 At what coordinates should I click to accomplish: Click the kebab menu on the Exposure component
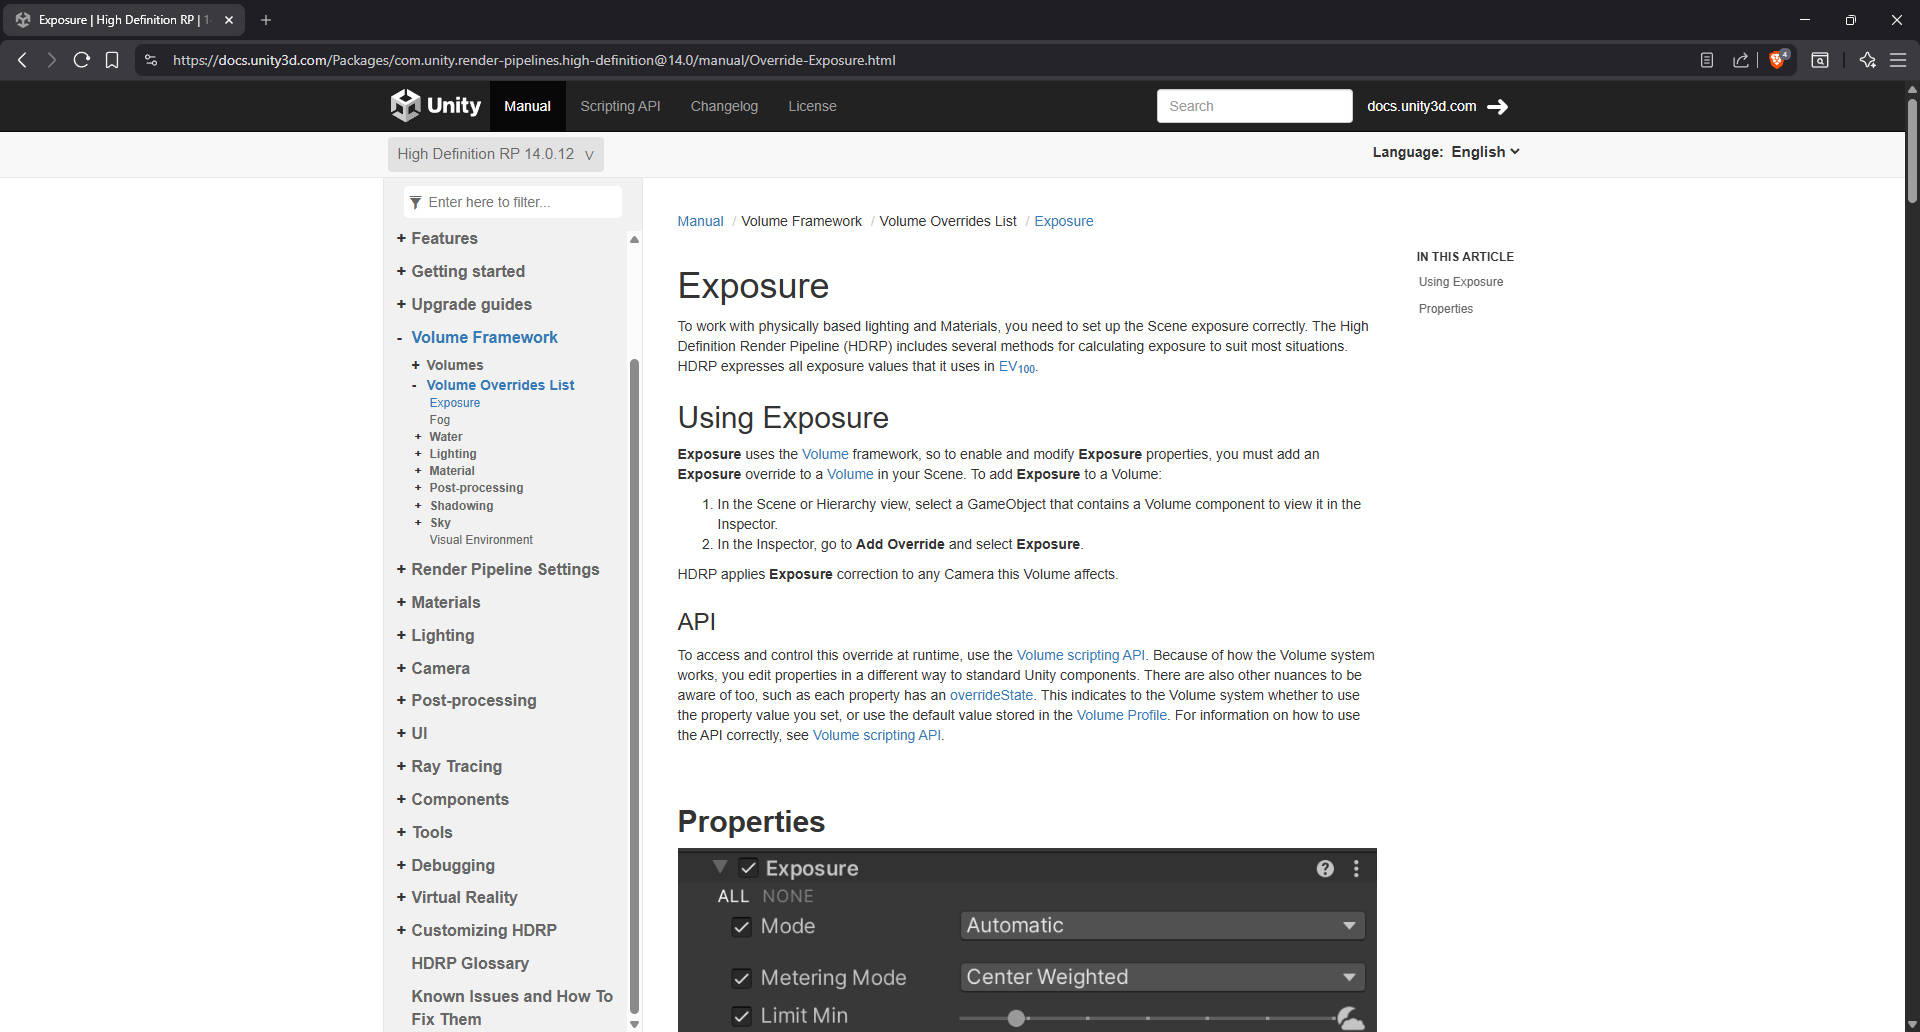coord(1356,868)
